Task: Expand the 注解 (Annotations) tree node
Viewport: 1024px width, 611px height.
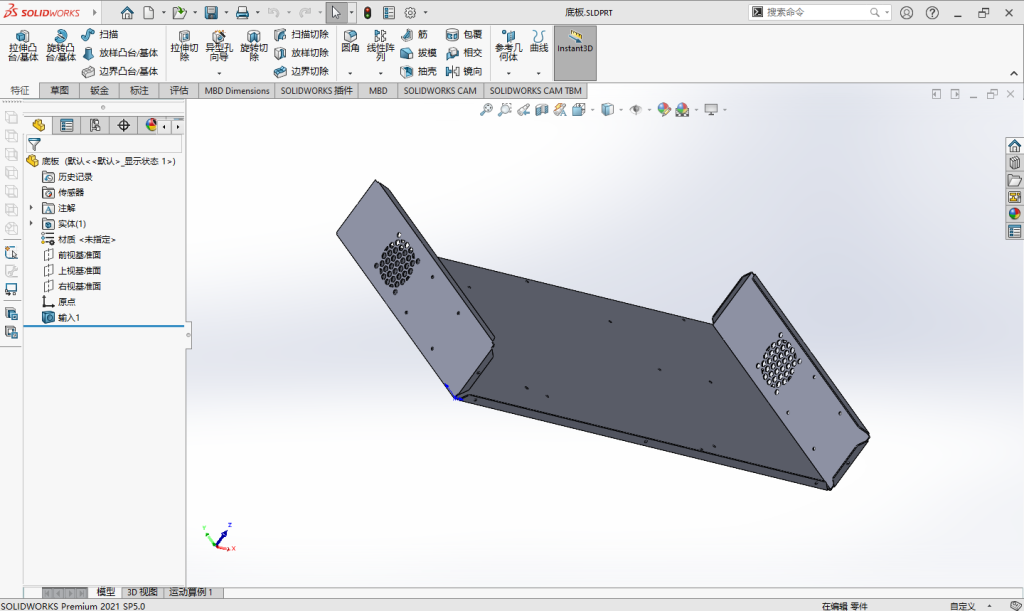Action: click(32, 208)
